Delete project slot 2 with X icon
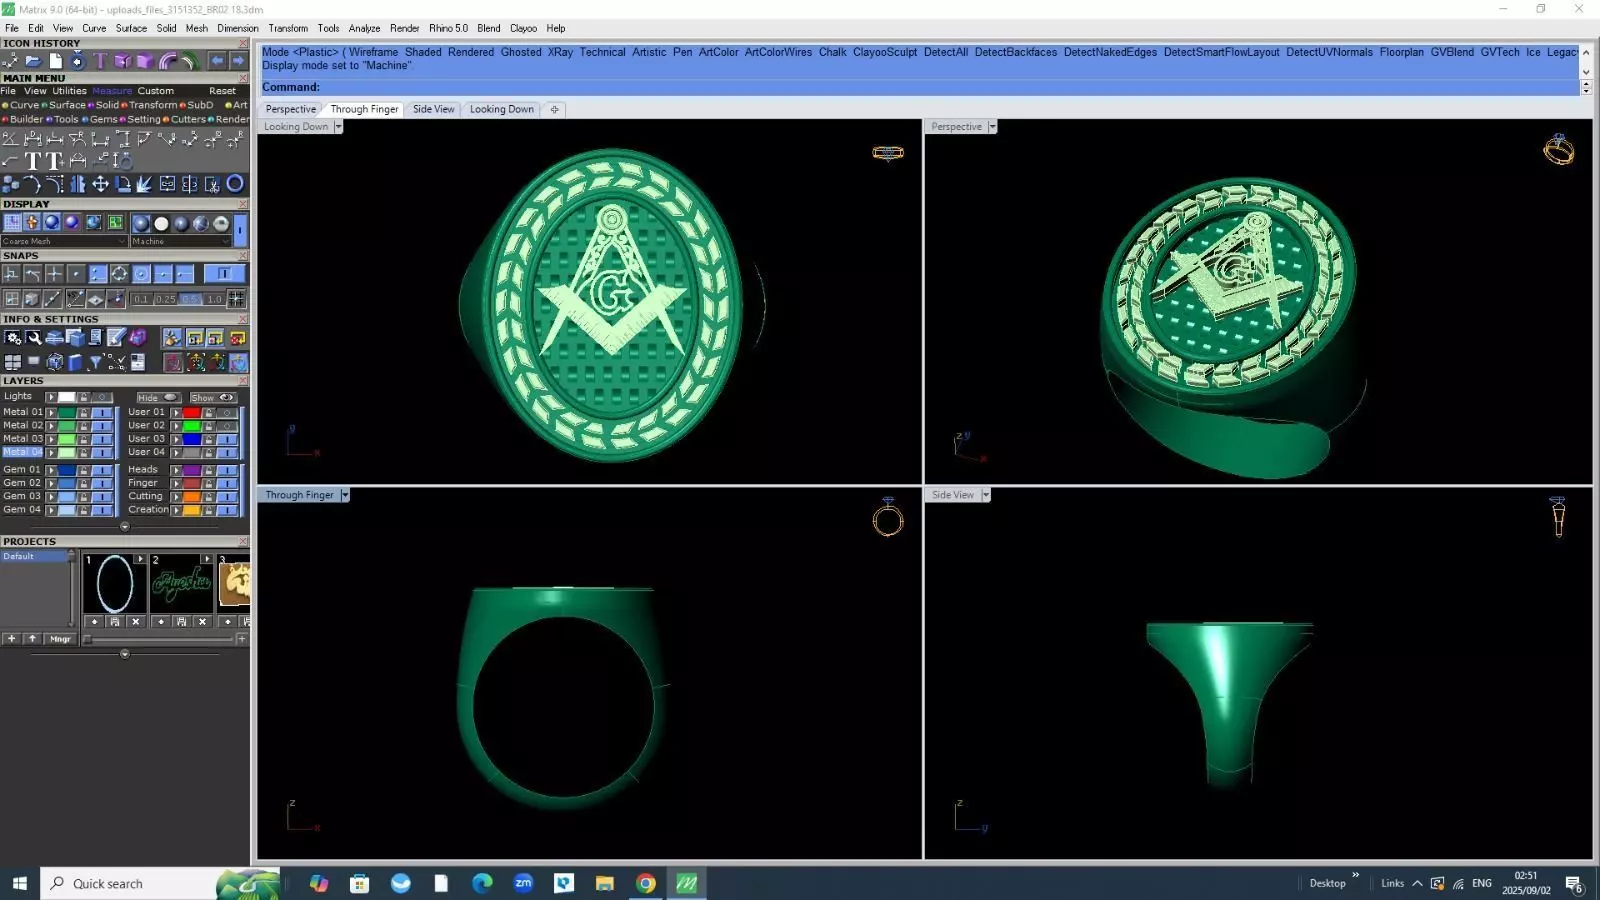Viewport: 1600px width, 900px height. (x=202, y=621)
